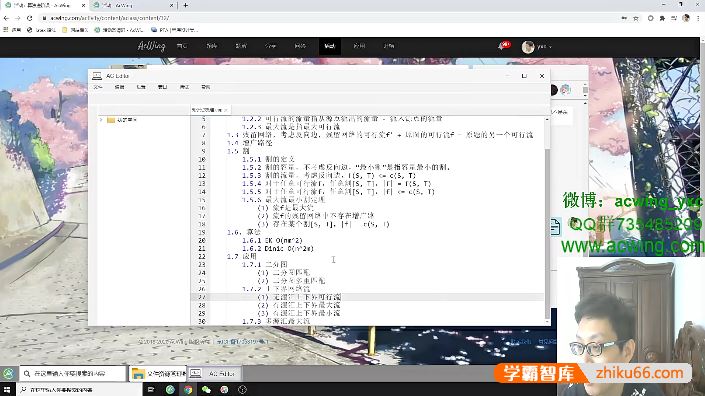The image size is (705, 396).
Task: Open WeChat from the Windows taskbar
Action: [x=206, y=390]
